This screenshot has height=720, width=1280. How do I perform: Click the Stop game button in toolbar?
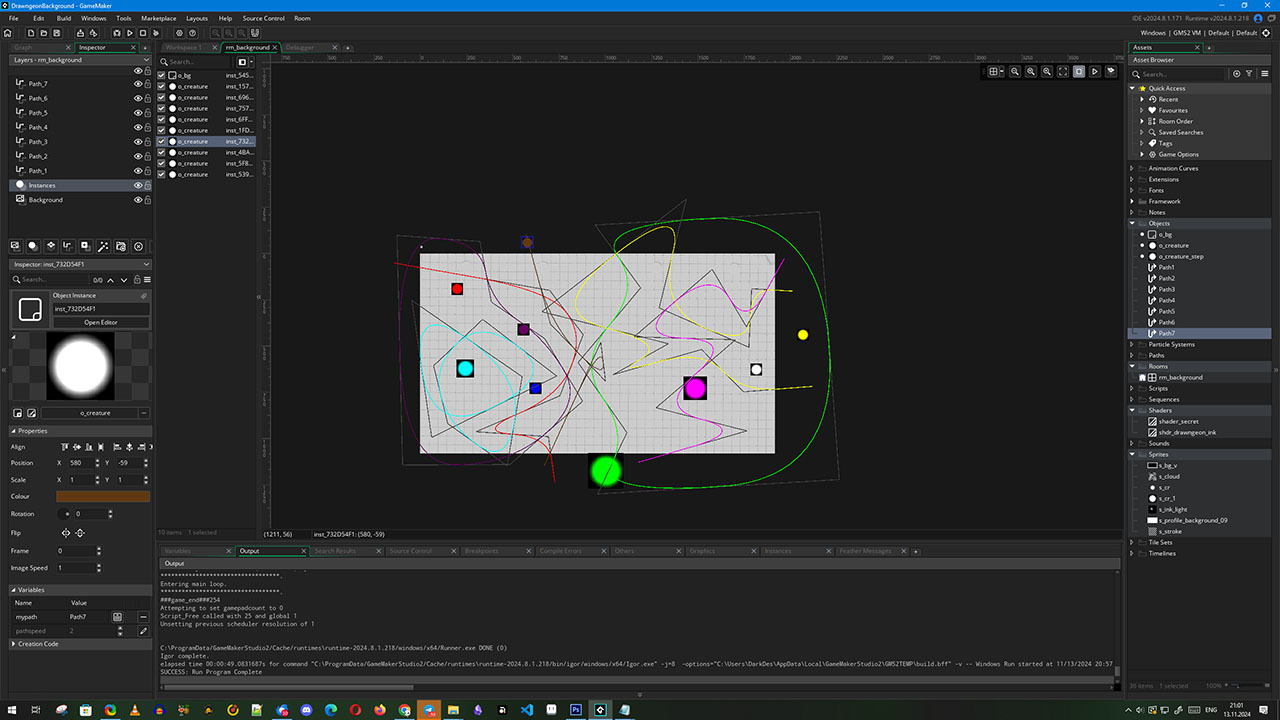[143, 33]
